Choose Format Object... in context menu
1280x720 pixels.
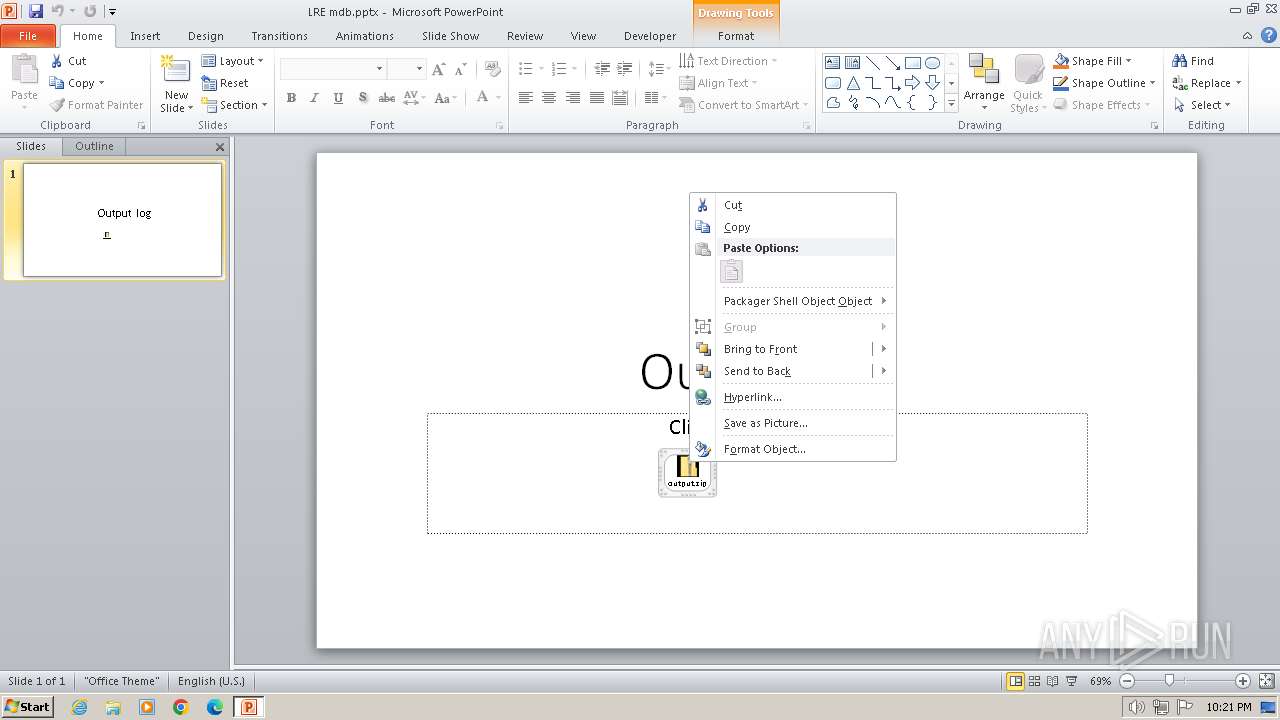click(x=793, y=449)
